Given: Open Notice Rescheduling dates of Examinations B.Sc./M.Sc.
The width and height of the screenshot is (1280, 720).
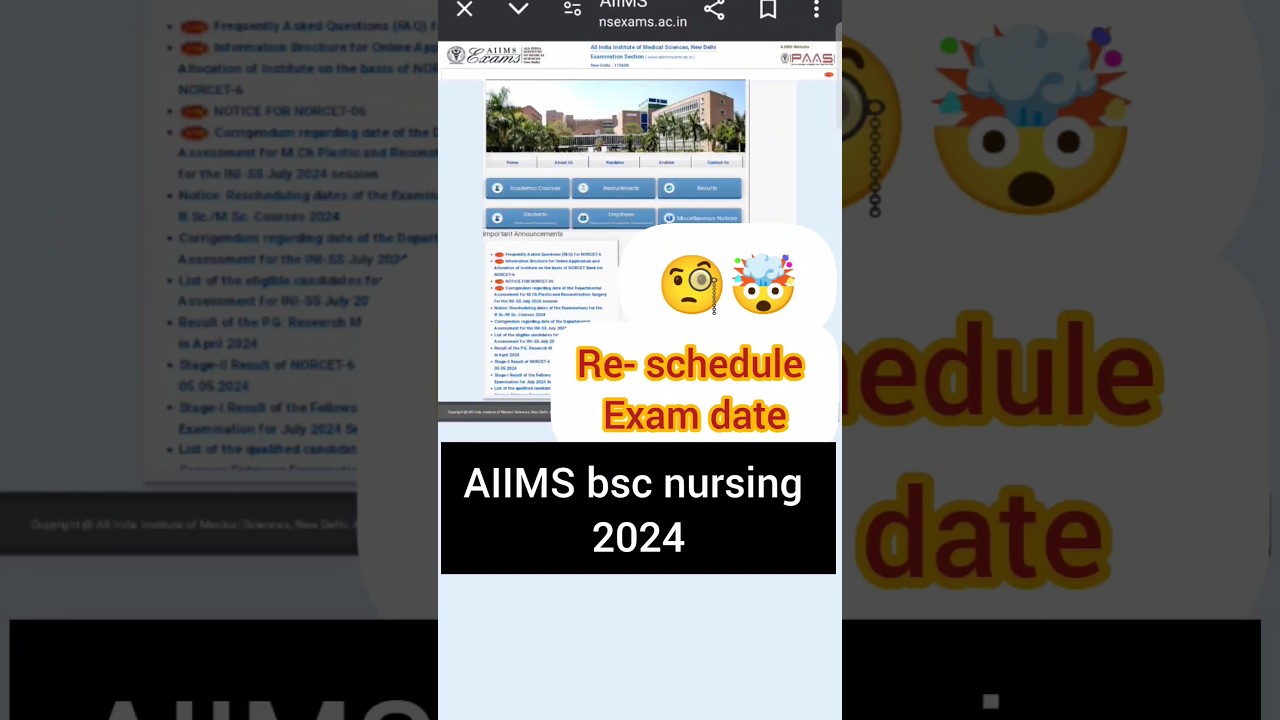Looking at the screenshot, I should pyautogui.click(x=546, y=311).
